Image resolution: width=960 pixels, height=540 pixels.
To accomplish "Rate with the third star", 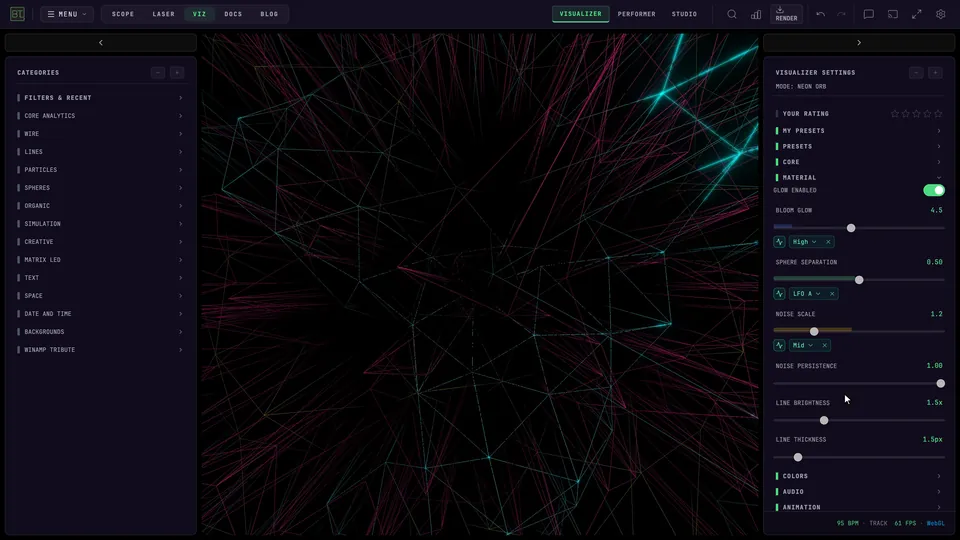I will 917,114.
